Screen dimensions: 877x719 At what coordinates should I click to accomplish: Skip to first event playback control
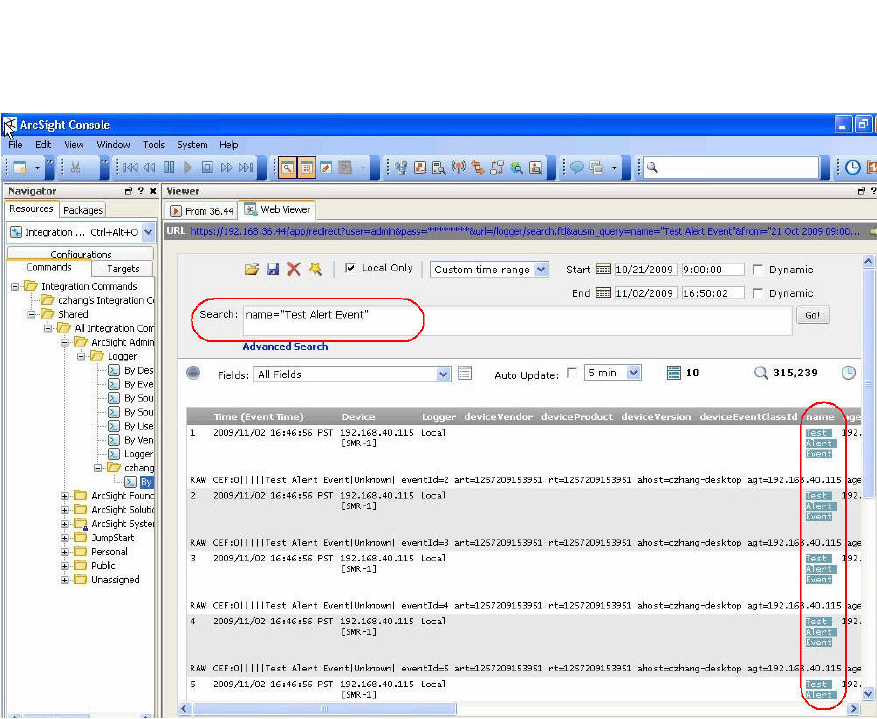pos(130,167)
